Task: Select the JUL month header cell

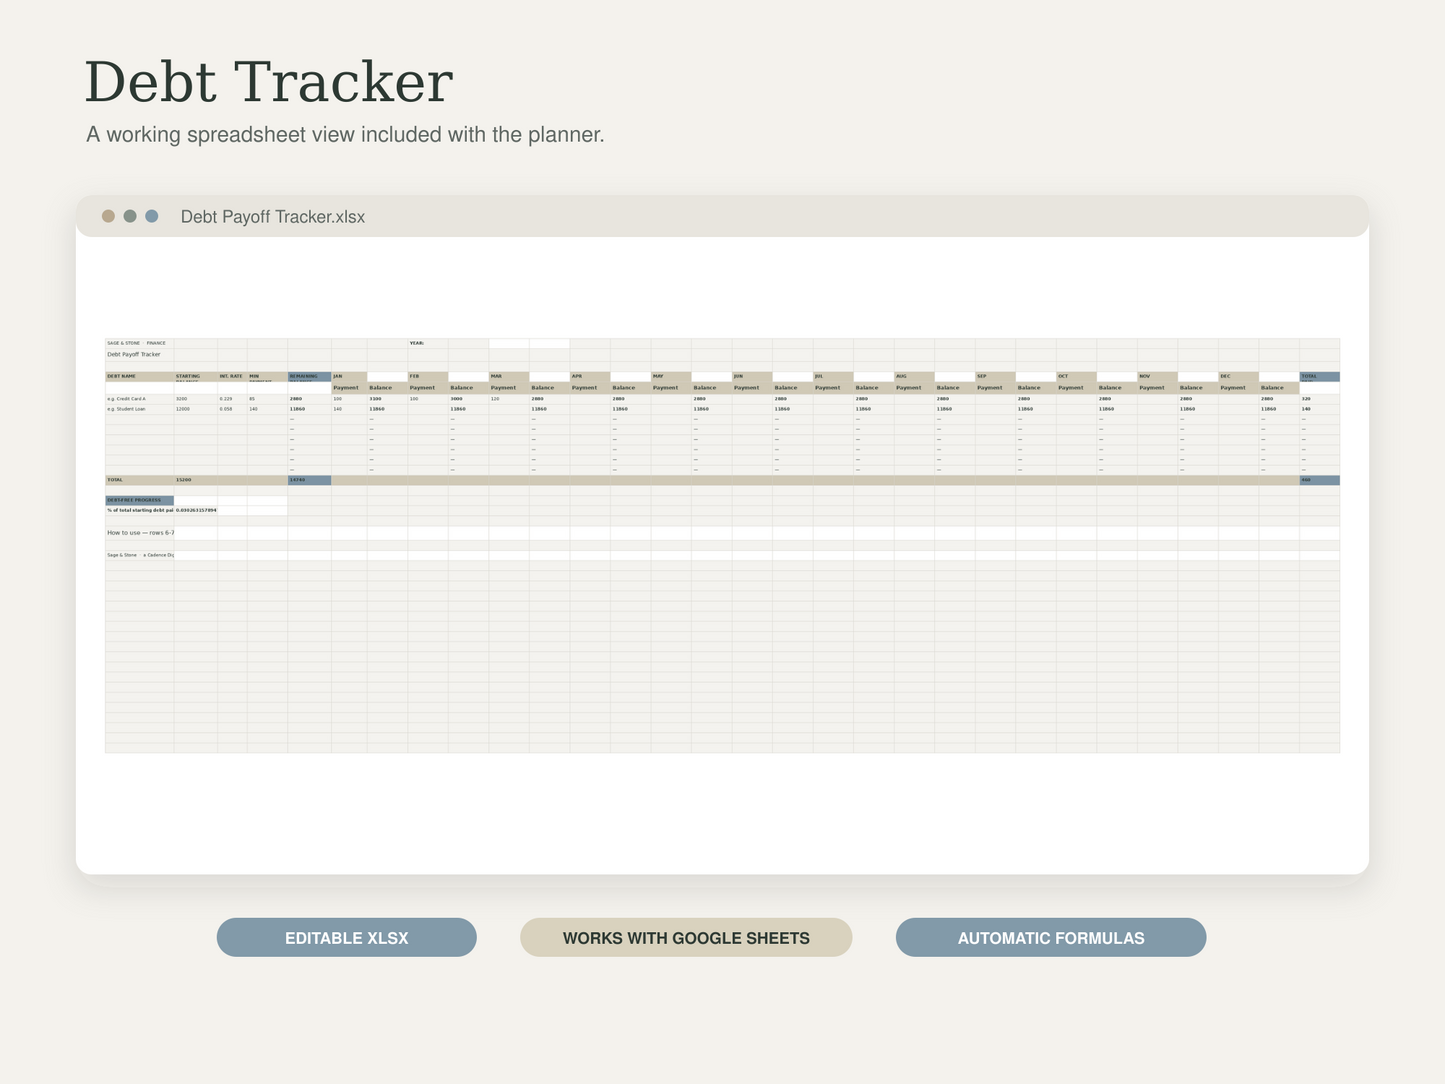Action: click(x=832, y=377)
